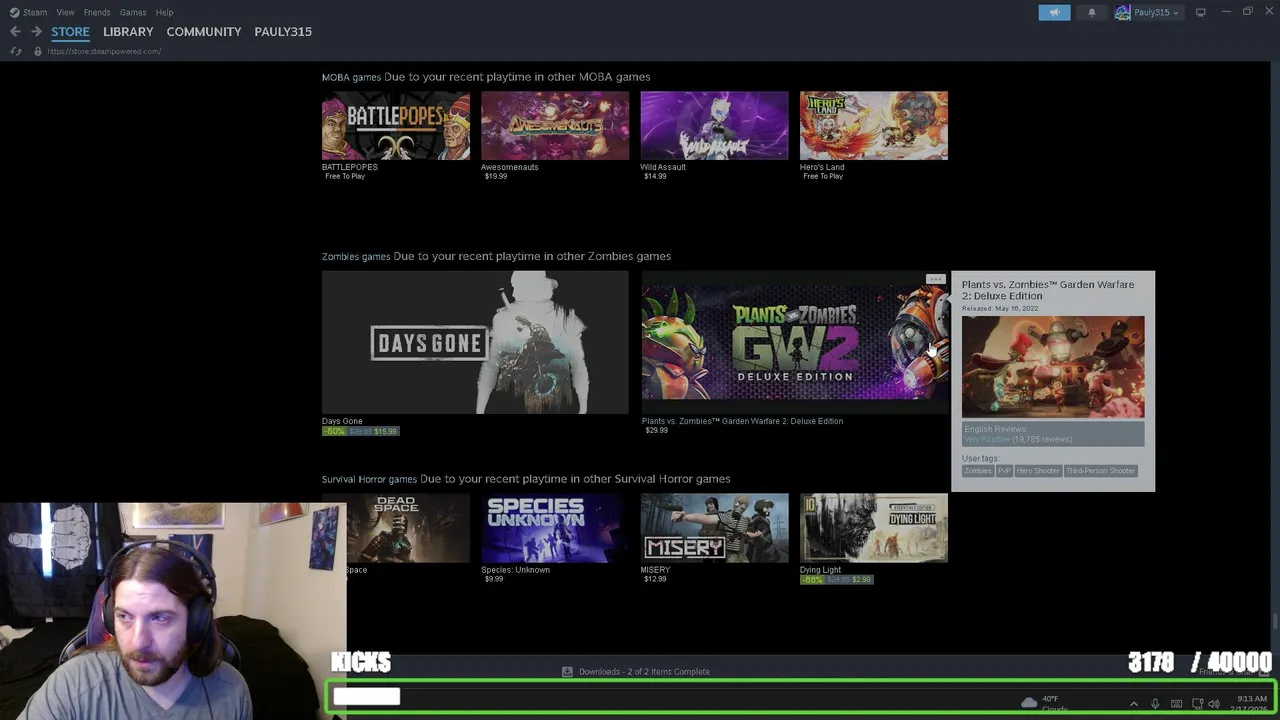1280x720 pixels.
Task: Go back with the back arrow
Action: pyautogui.click(x=15, y=31)
